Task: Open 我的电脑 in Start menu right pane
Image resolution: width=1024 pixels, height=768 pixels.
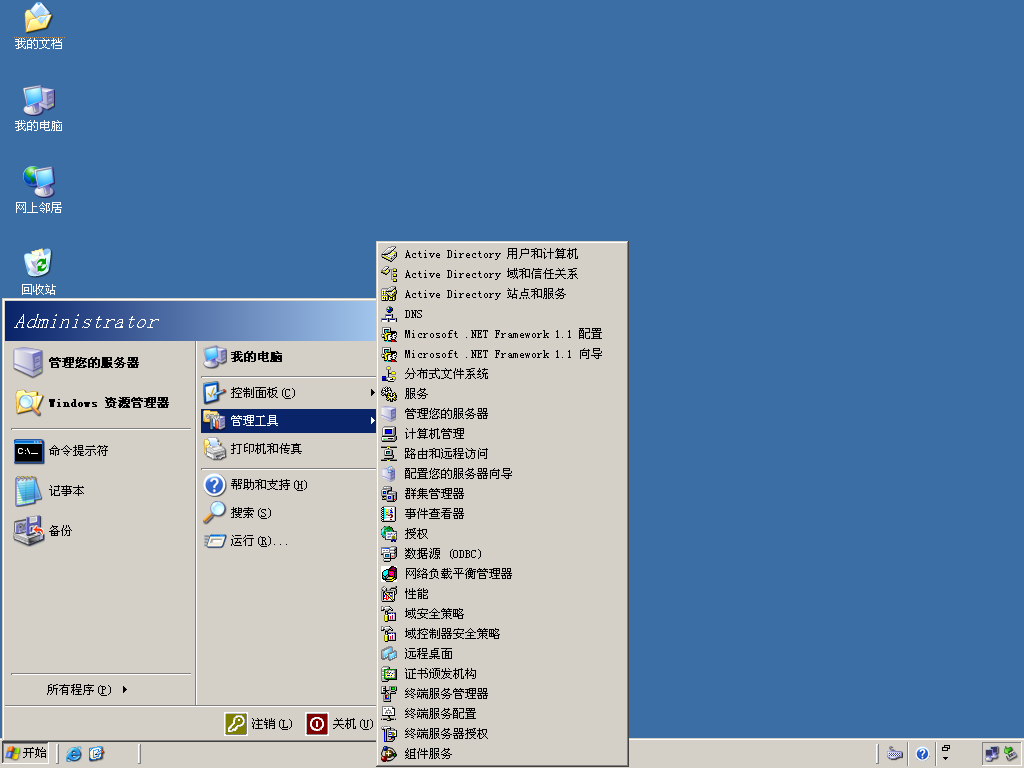Action: 289,357
